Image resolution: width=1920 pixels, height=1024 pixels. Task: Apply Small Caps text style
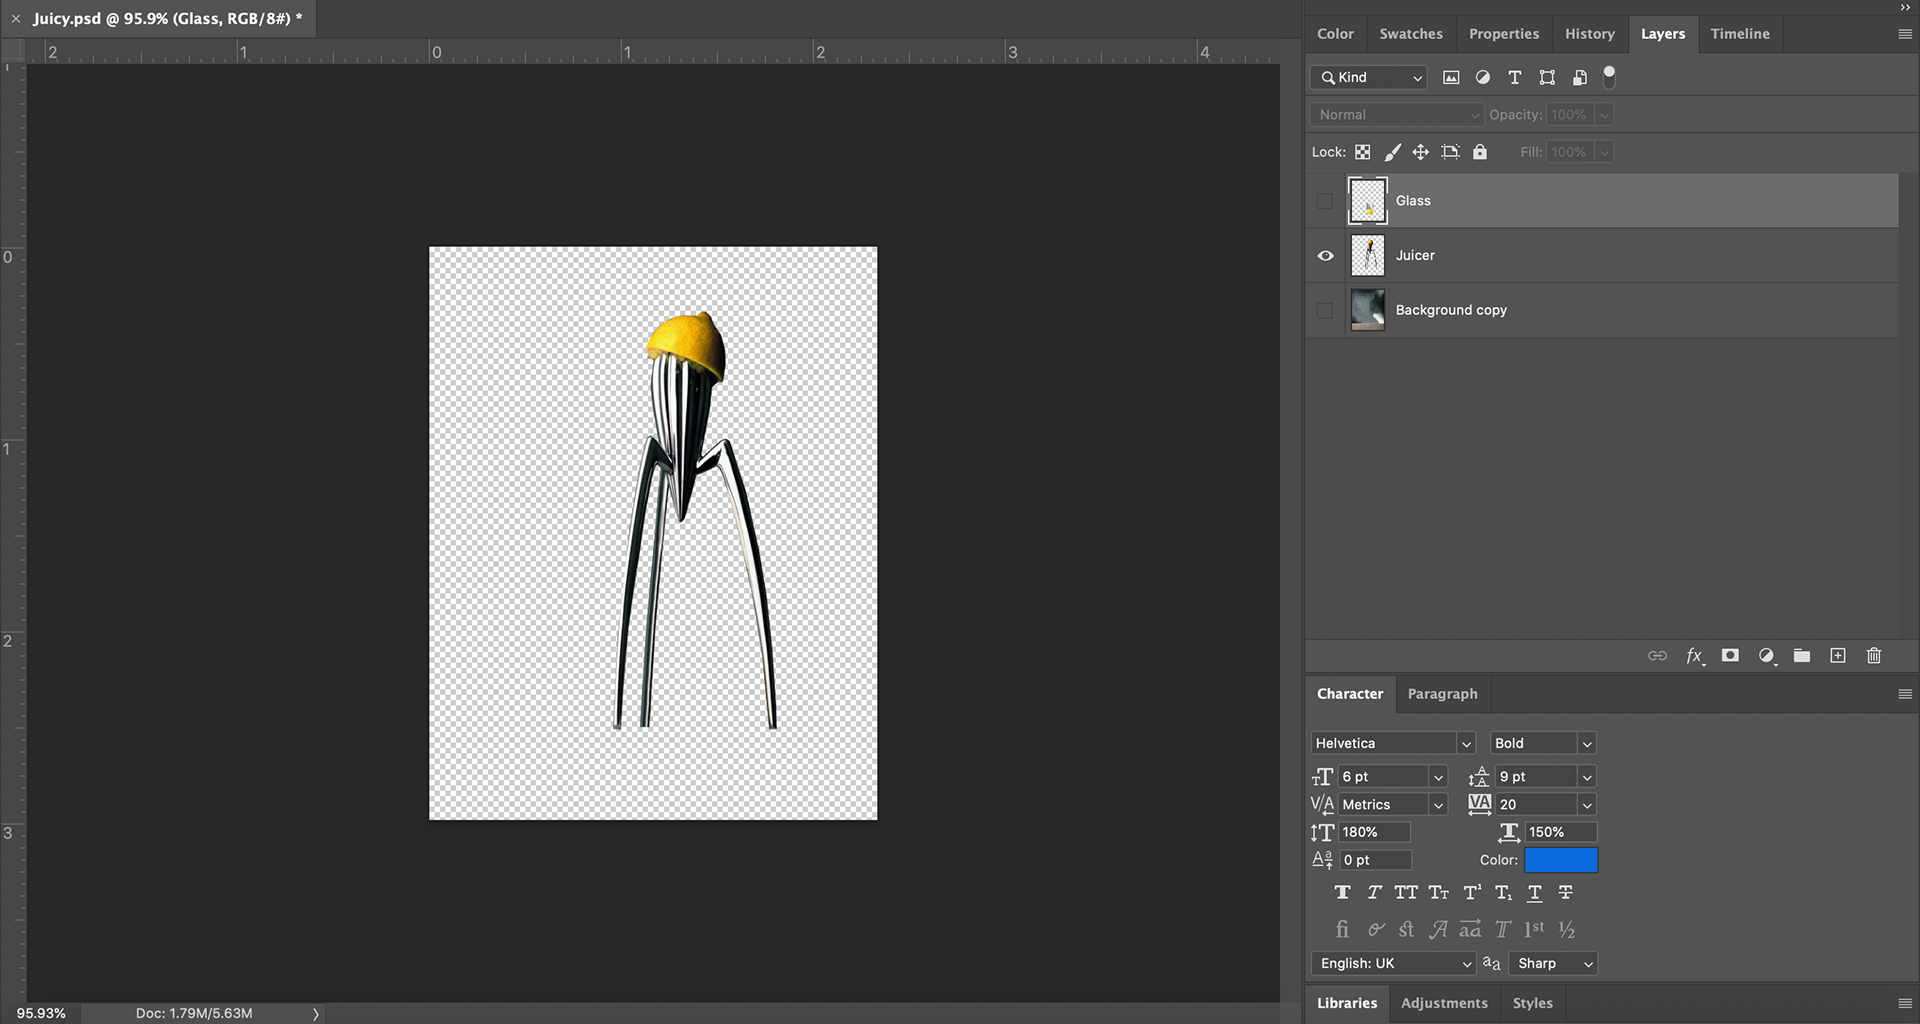pyautogui.click(x=1439, y=893)
